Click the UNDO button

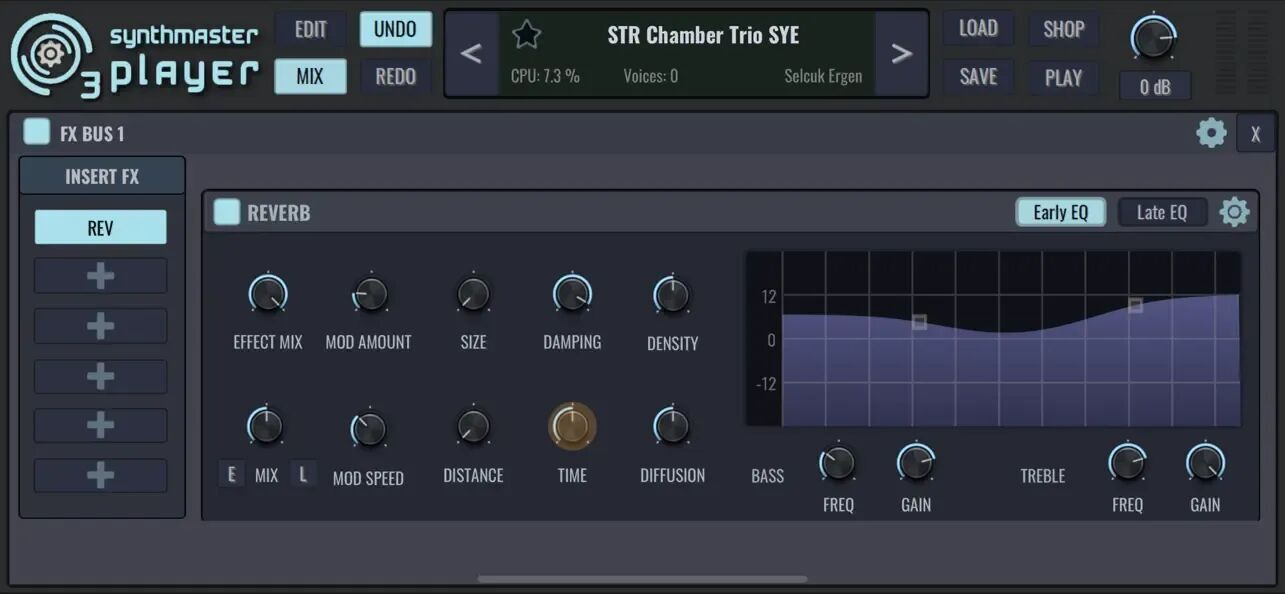click(395, 29)
